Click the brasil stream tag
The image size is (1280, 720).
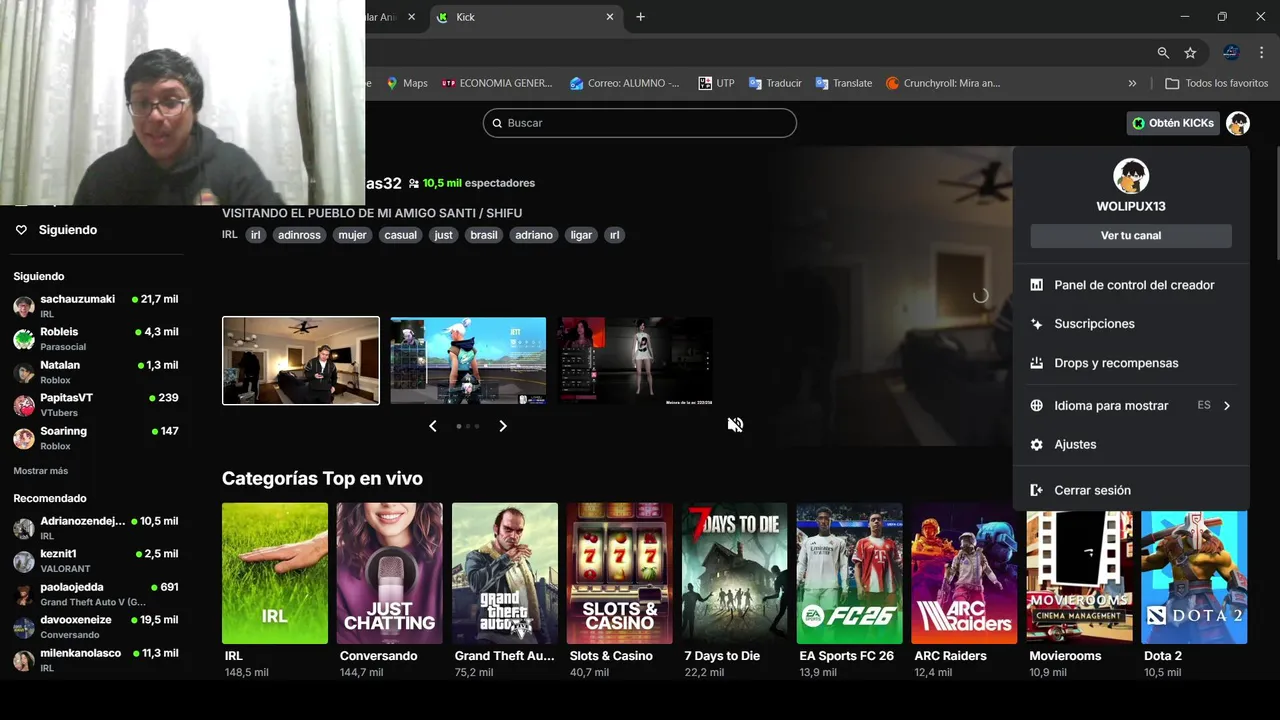coord(484,235)
